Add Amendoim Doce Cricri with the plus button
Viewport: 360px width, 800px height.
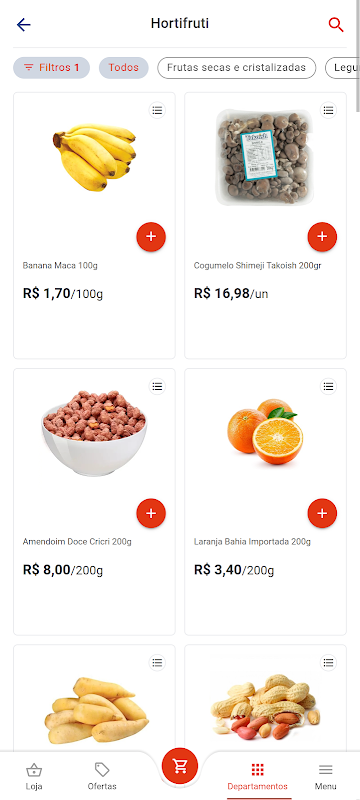pos(151,513)
